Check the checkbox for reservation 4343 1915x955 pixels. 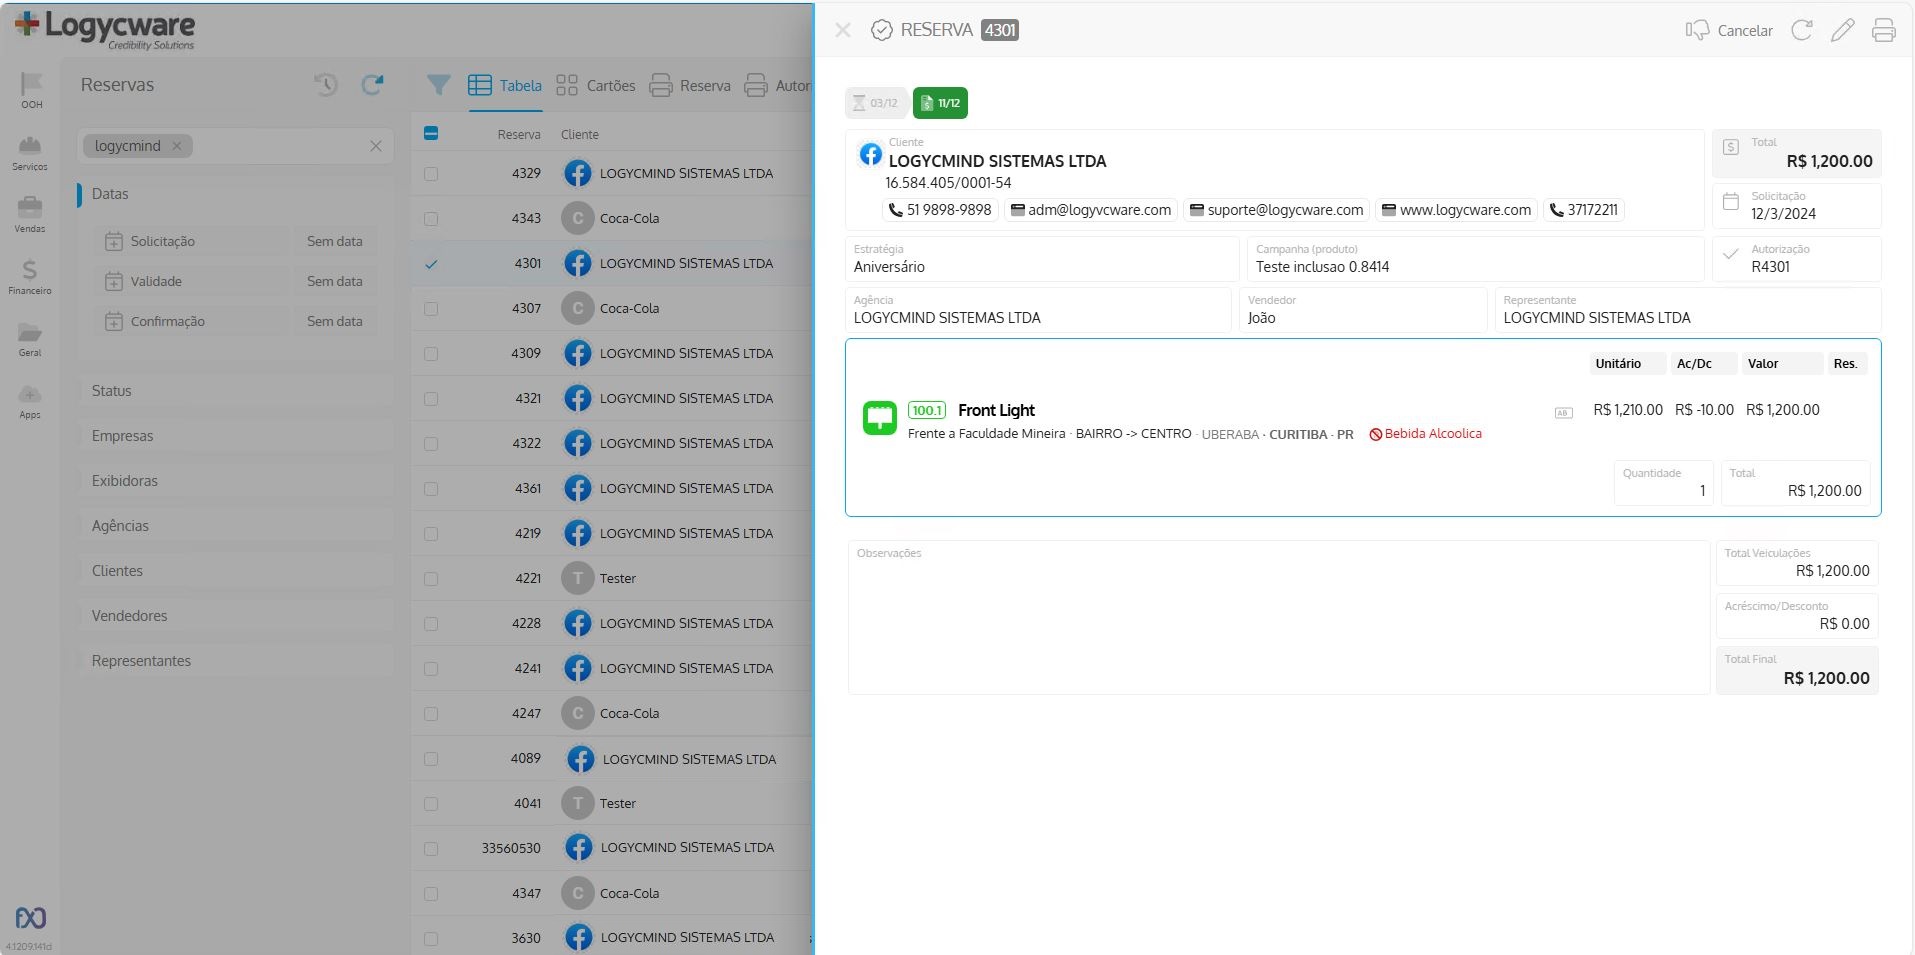click(431, 219)
